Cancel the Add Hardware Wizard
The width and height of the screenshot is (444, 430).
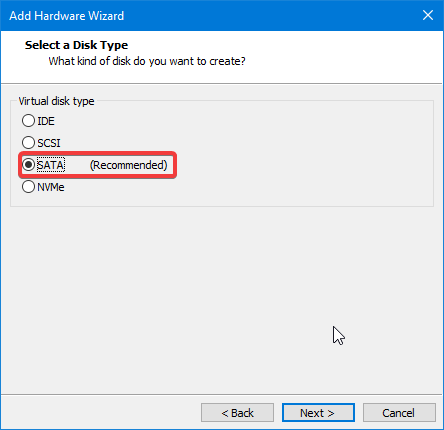399,413
